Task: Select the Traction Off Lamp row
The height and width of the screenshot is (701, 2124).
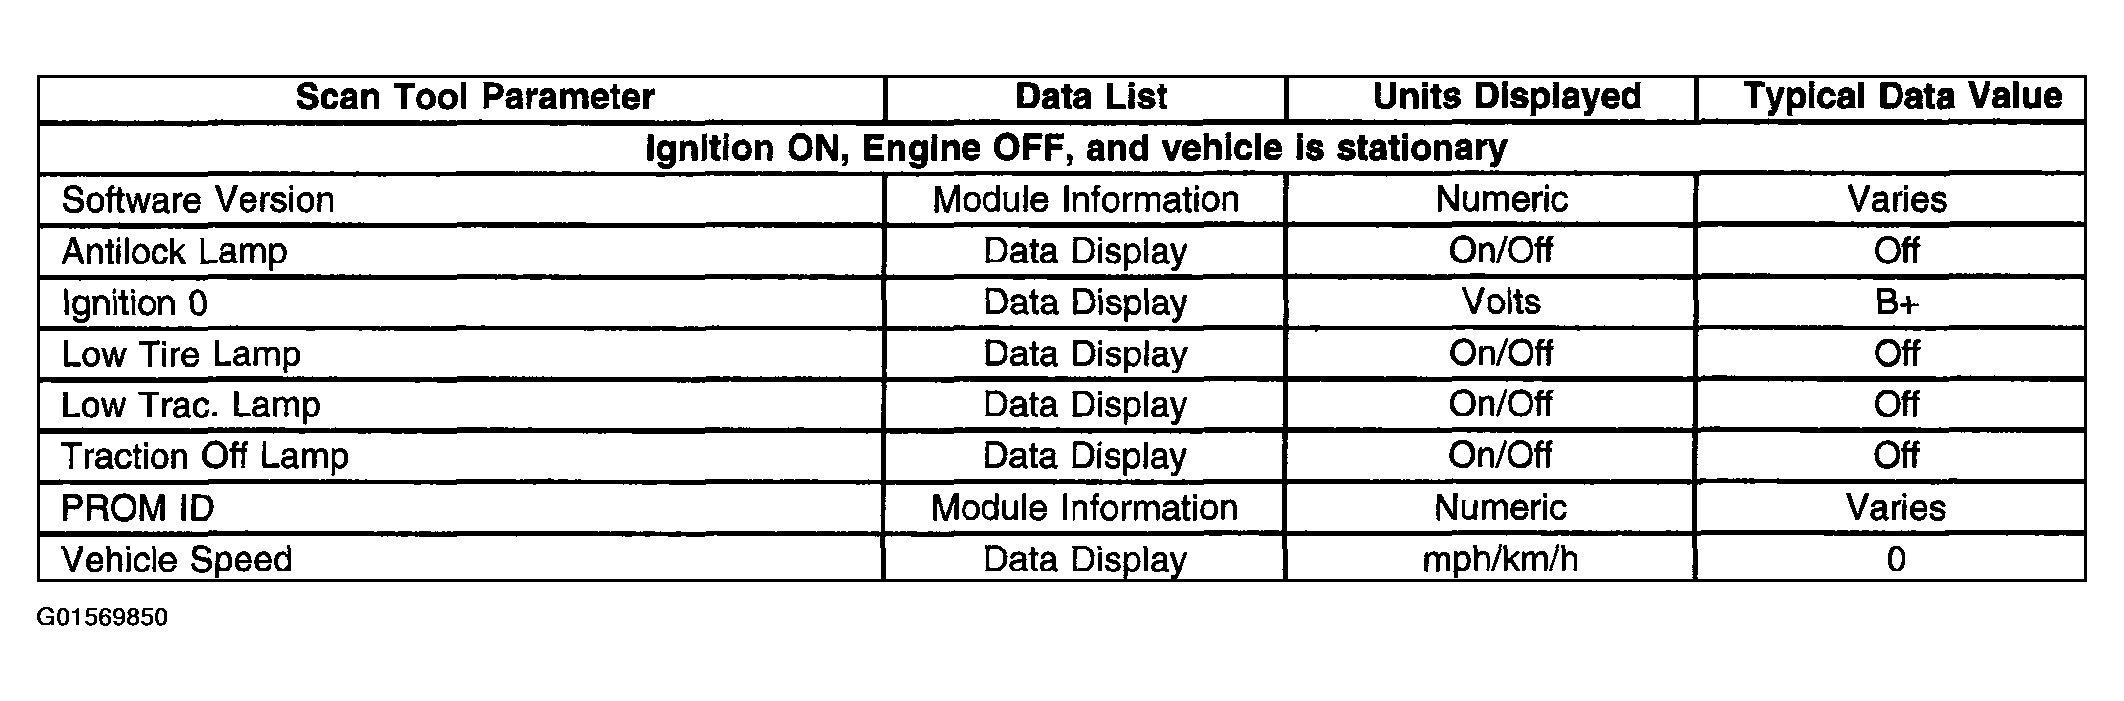Action: coord(1062,456)
